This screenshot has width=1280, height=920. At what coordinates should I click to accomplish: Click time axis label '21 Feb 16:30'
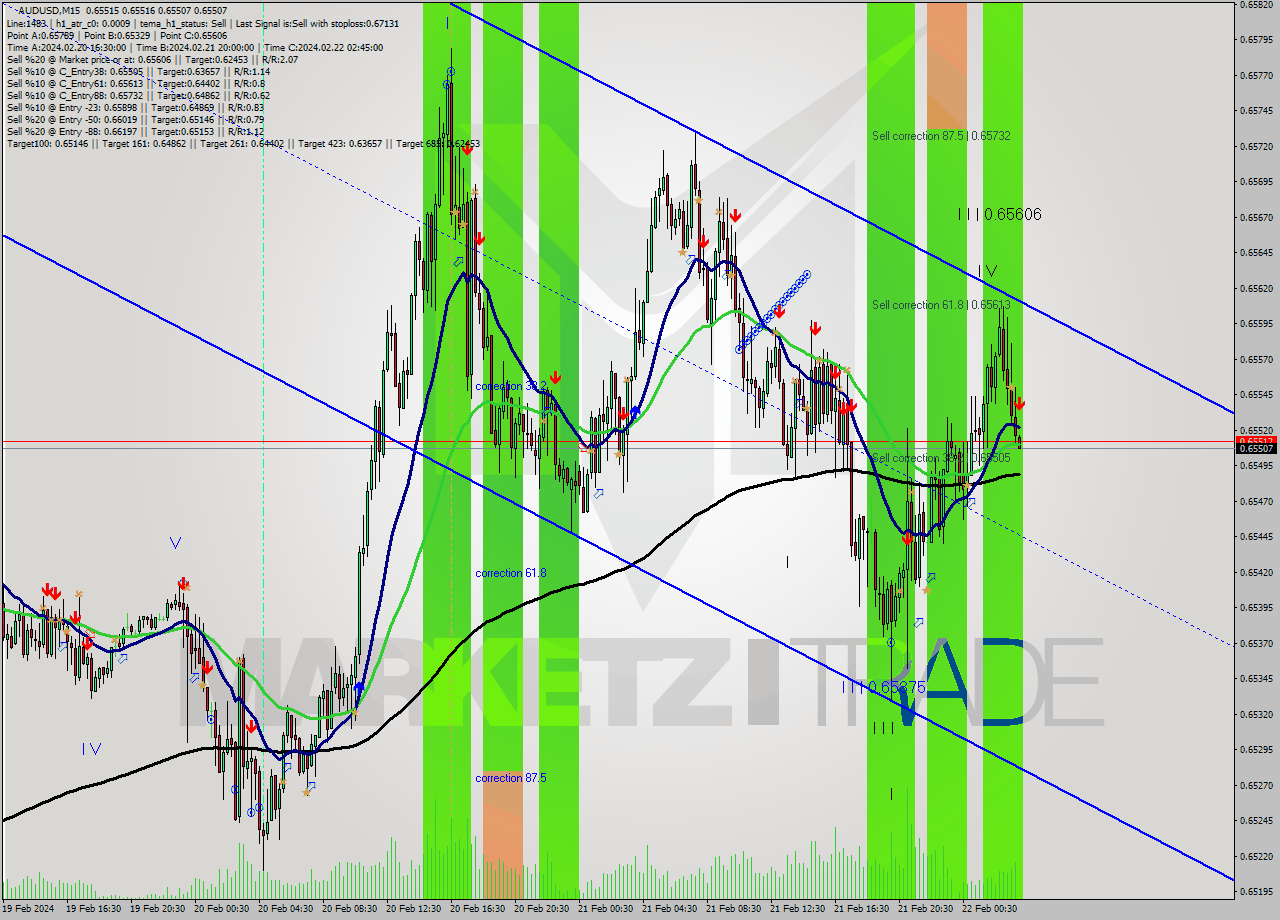point(862,909)
